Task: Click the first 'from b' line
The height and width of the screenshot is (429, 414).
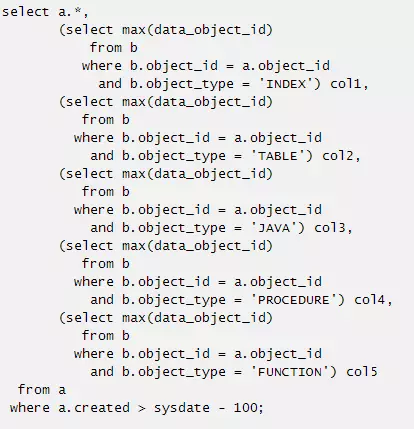Action: 114,48
